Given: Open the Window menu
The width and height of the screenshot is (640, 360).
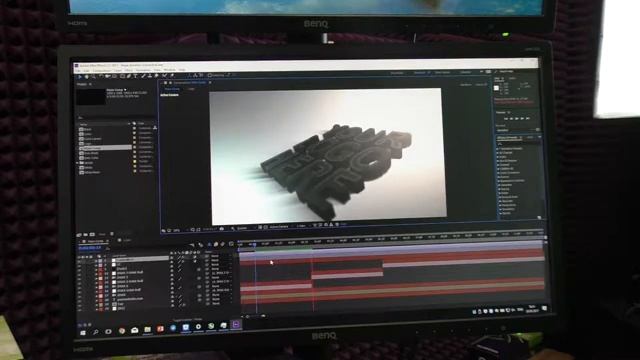Looking at the screenshot, I should (x=169, y=70).
